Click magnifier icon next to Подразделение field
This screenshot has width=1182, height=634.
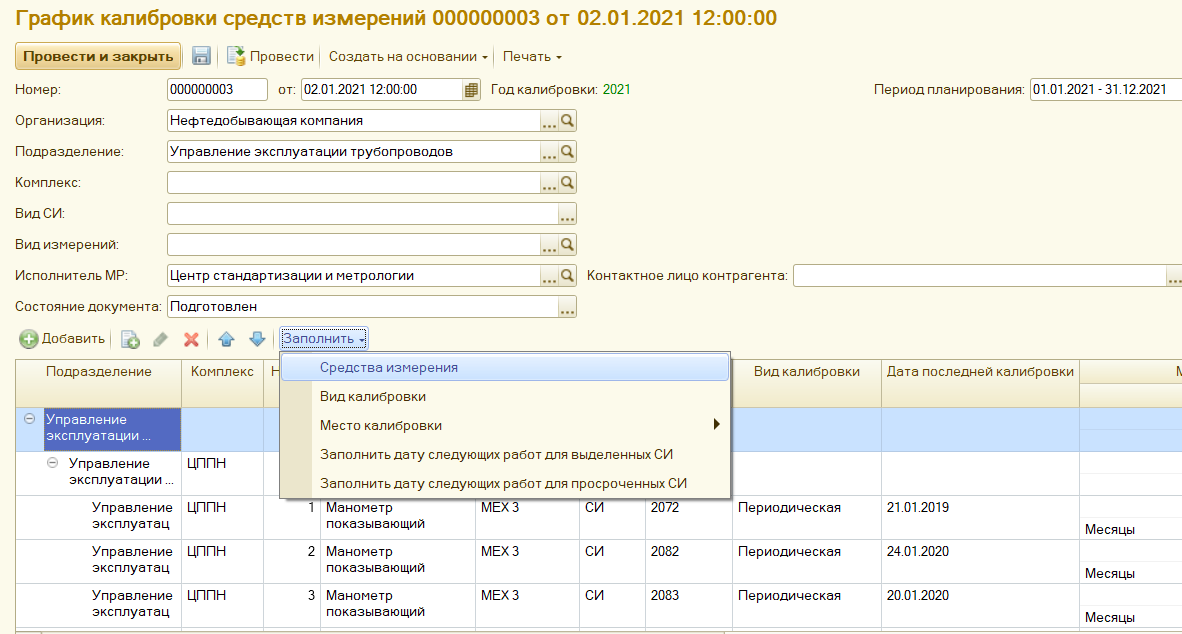(567, 152)
